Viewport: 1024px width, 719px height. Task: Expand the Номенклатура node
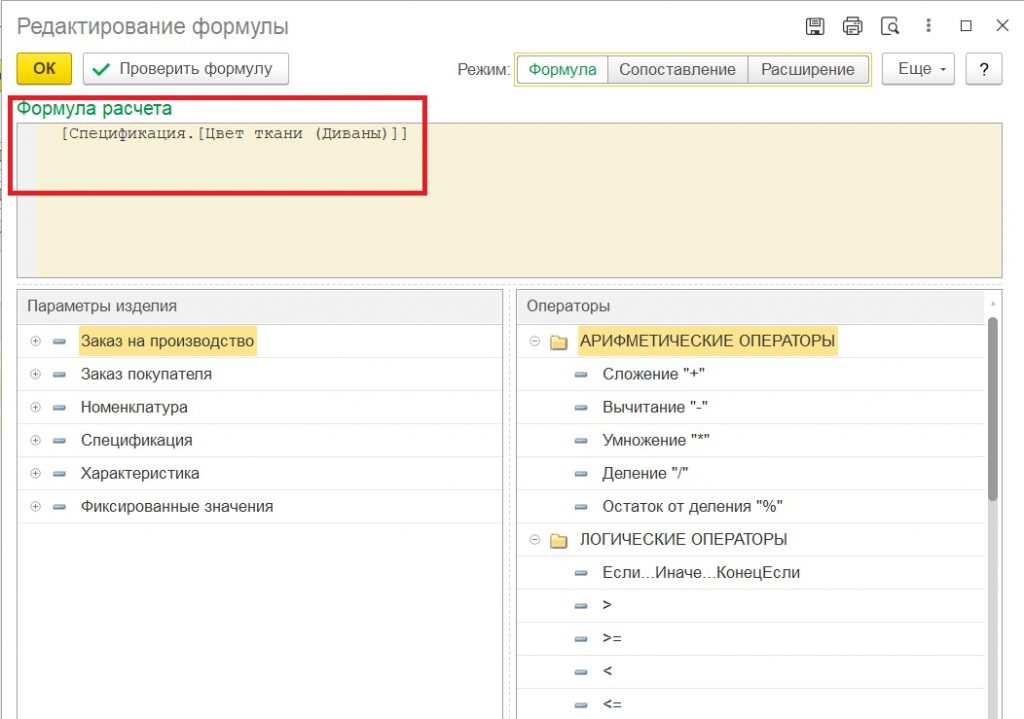(x=35, y=407)
